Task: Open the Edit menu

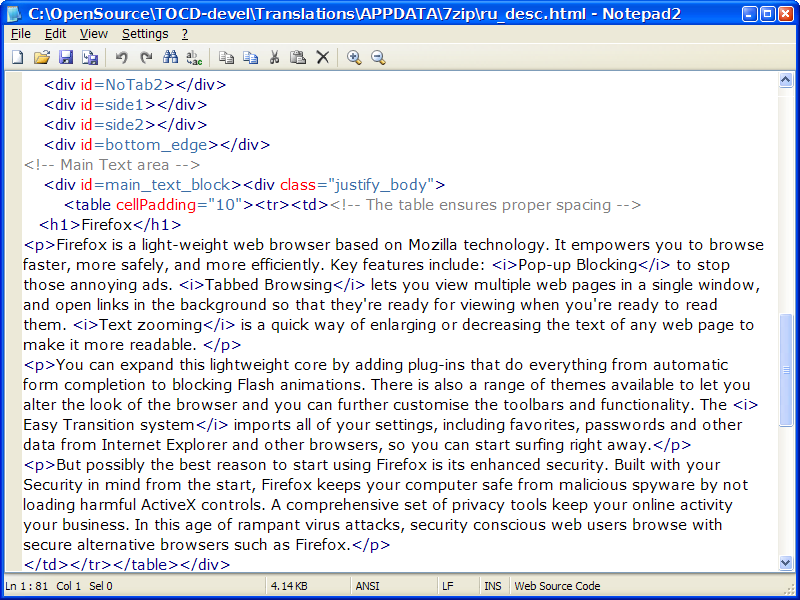Action: (x=55, y=34)
